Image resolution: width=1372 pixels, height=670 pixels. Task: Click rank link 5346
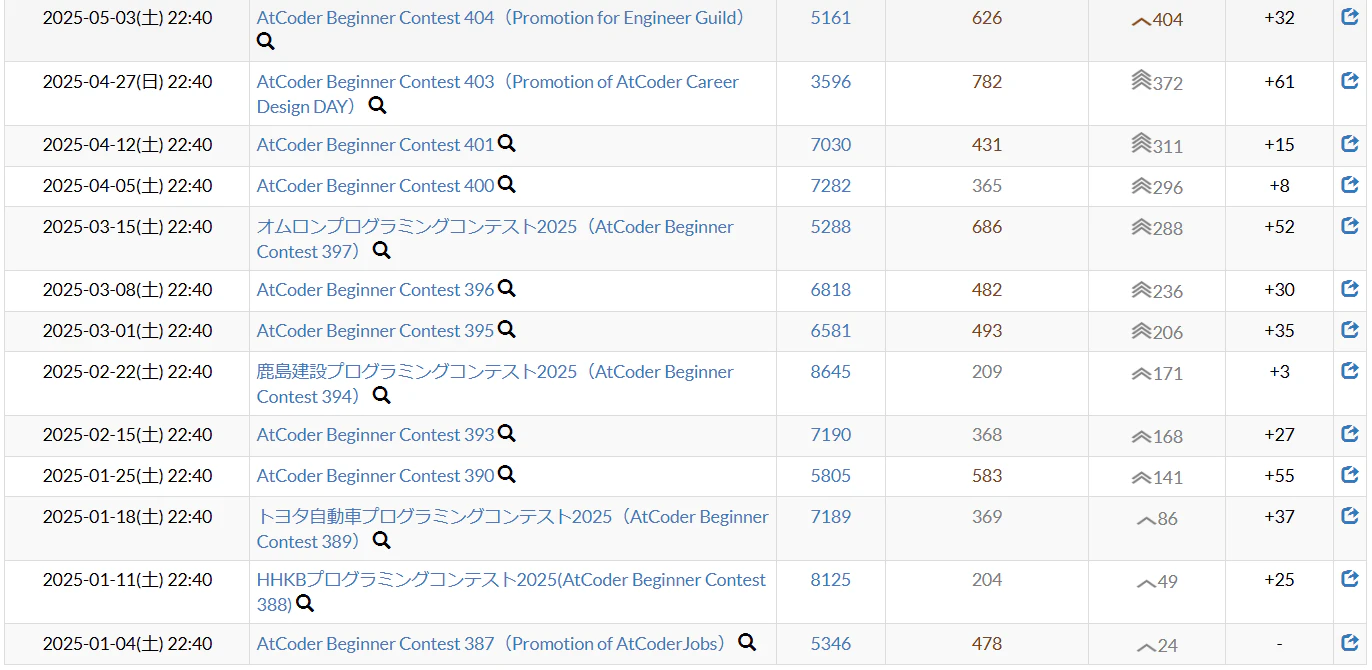831,644
